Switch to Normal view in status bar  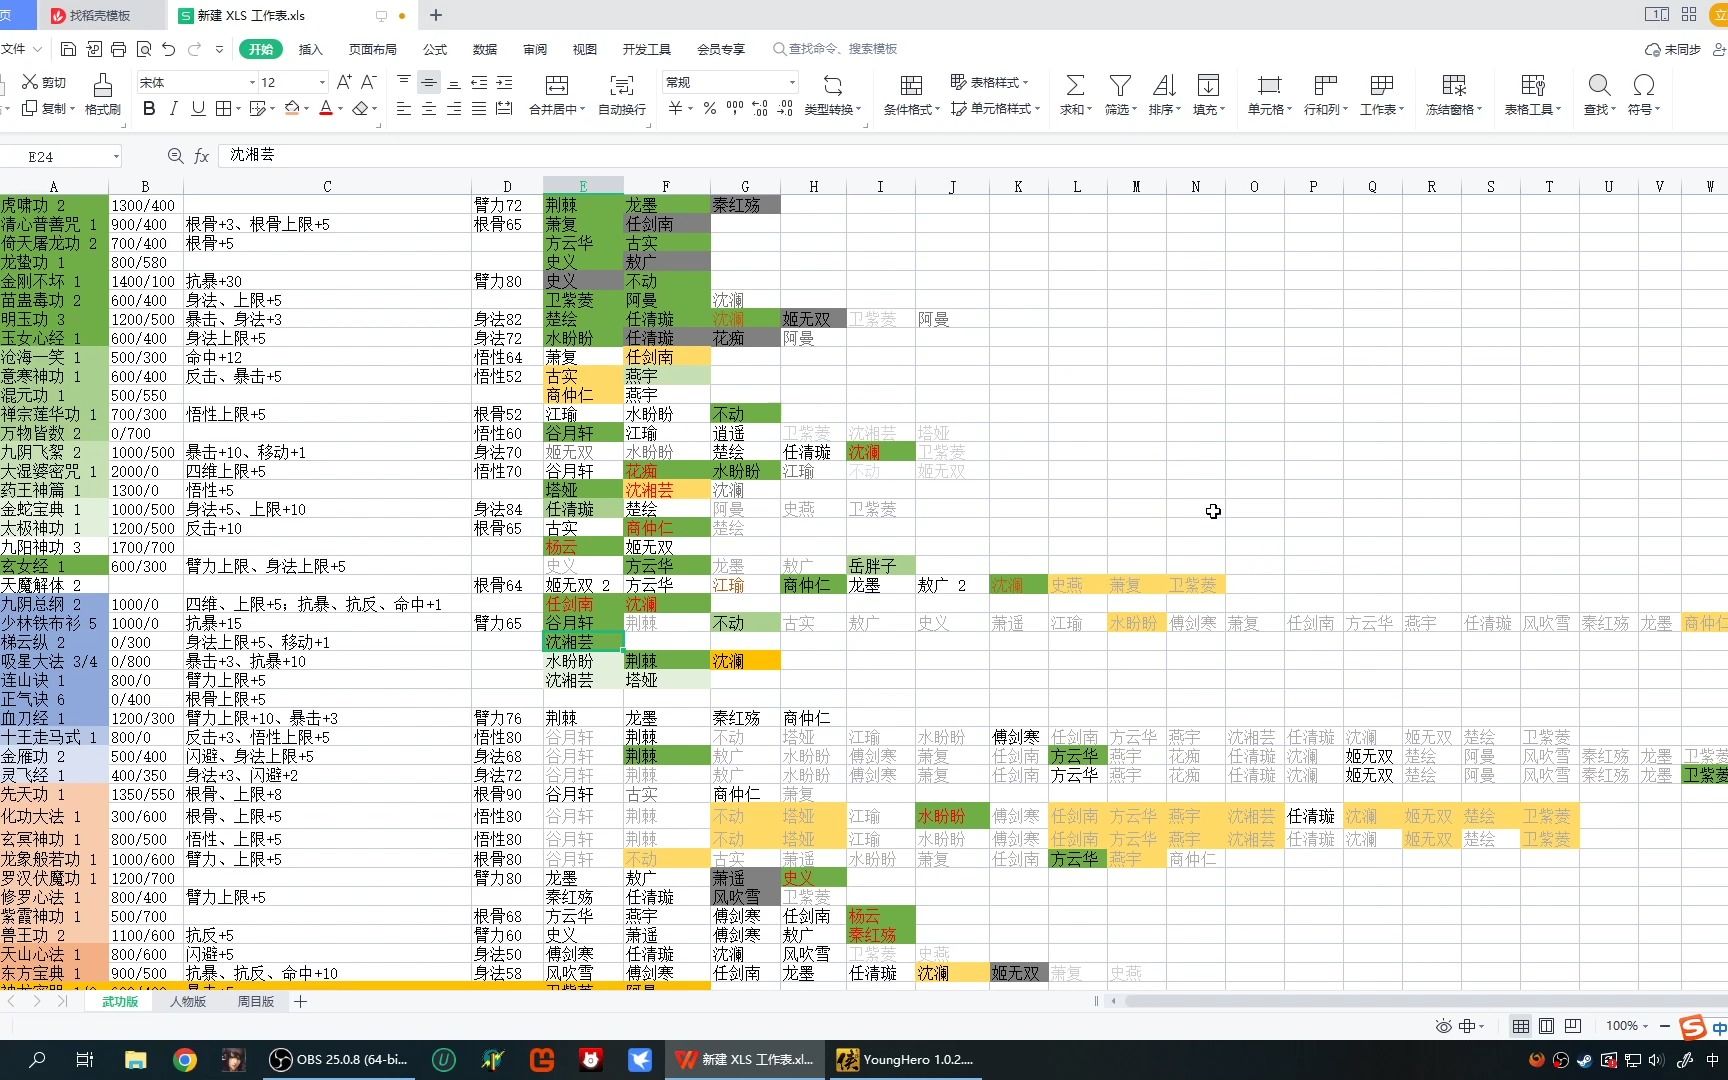[x=1521, y=1026]
